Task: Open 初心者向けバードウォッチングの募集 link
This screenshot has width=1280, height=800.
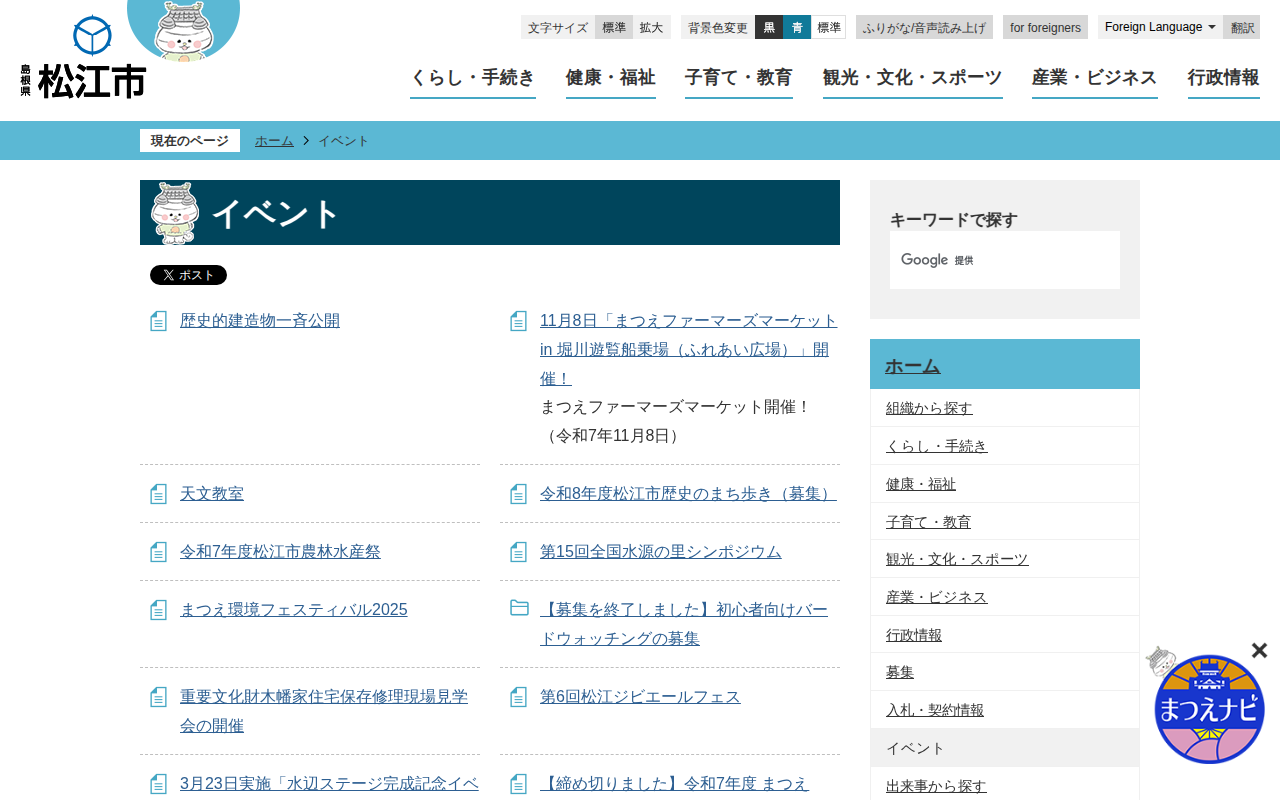Action: (x=684, y=624)
